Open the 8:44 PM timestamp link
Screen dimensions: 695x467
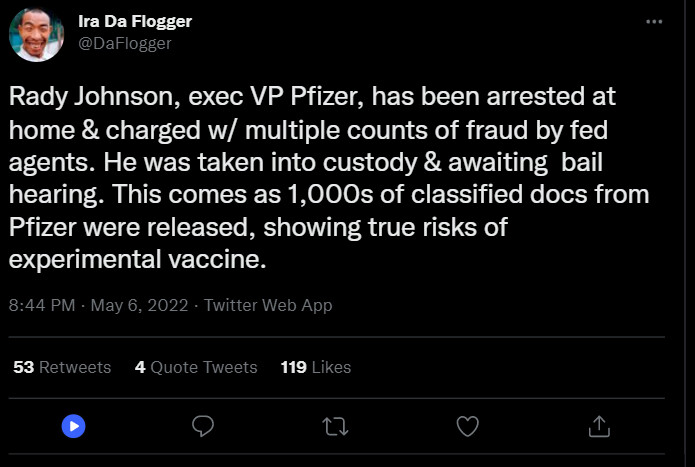(41, 305)
